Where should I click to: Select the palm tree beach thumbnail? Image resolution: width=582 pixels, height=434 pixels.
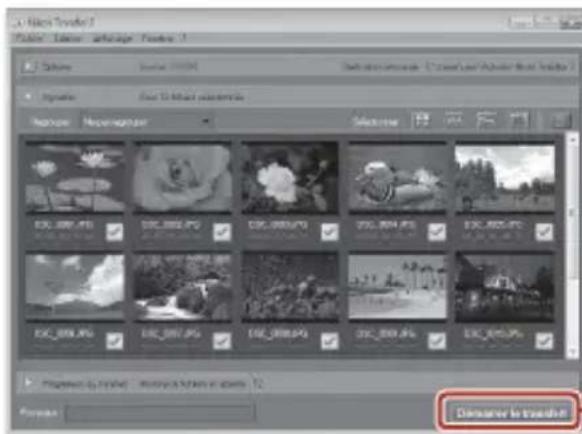tap(398, 286)
